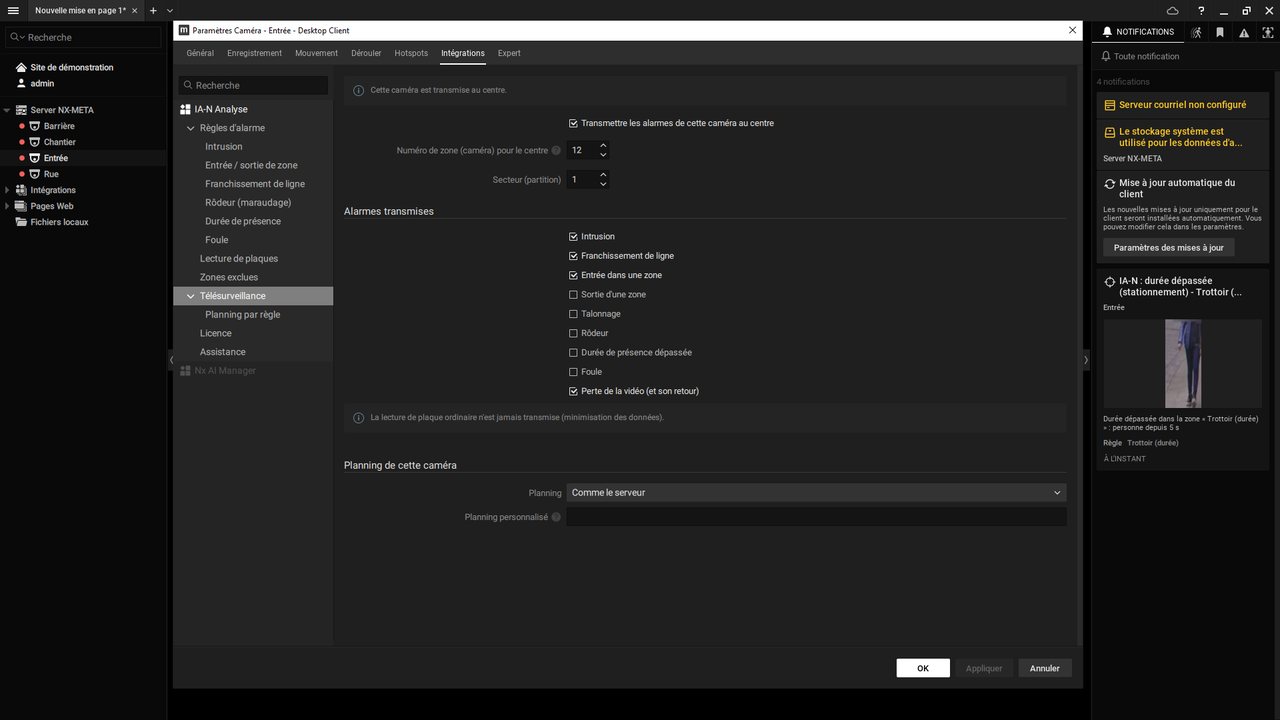Uncheck Transmettre les alarmes au centre

click(573, 123)
